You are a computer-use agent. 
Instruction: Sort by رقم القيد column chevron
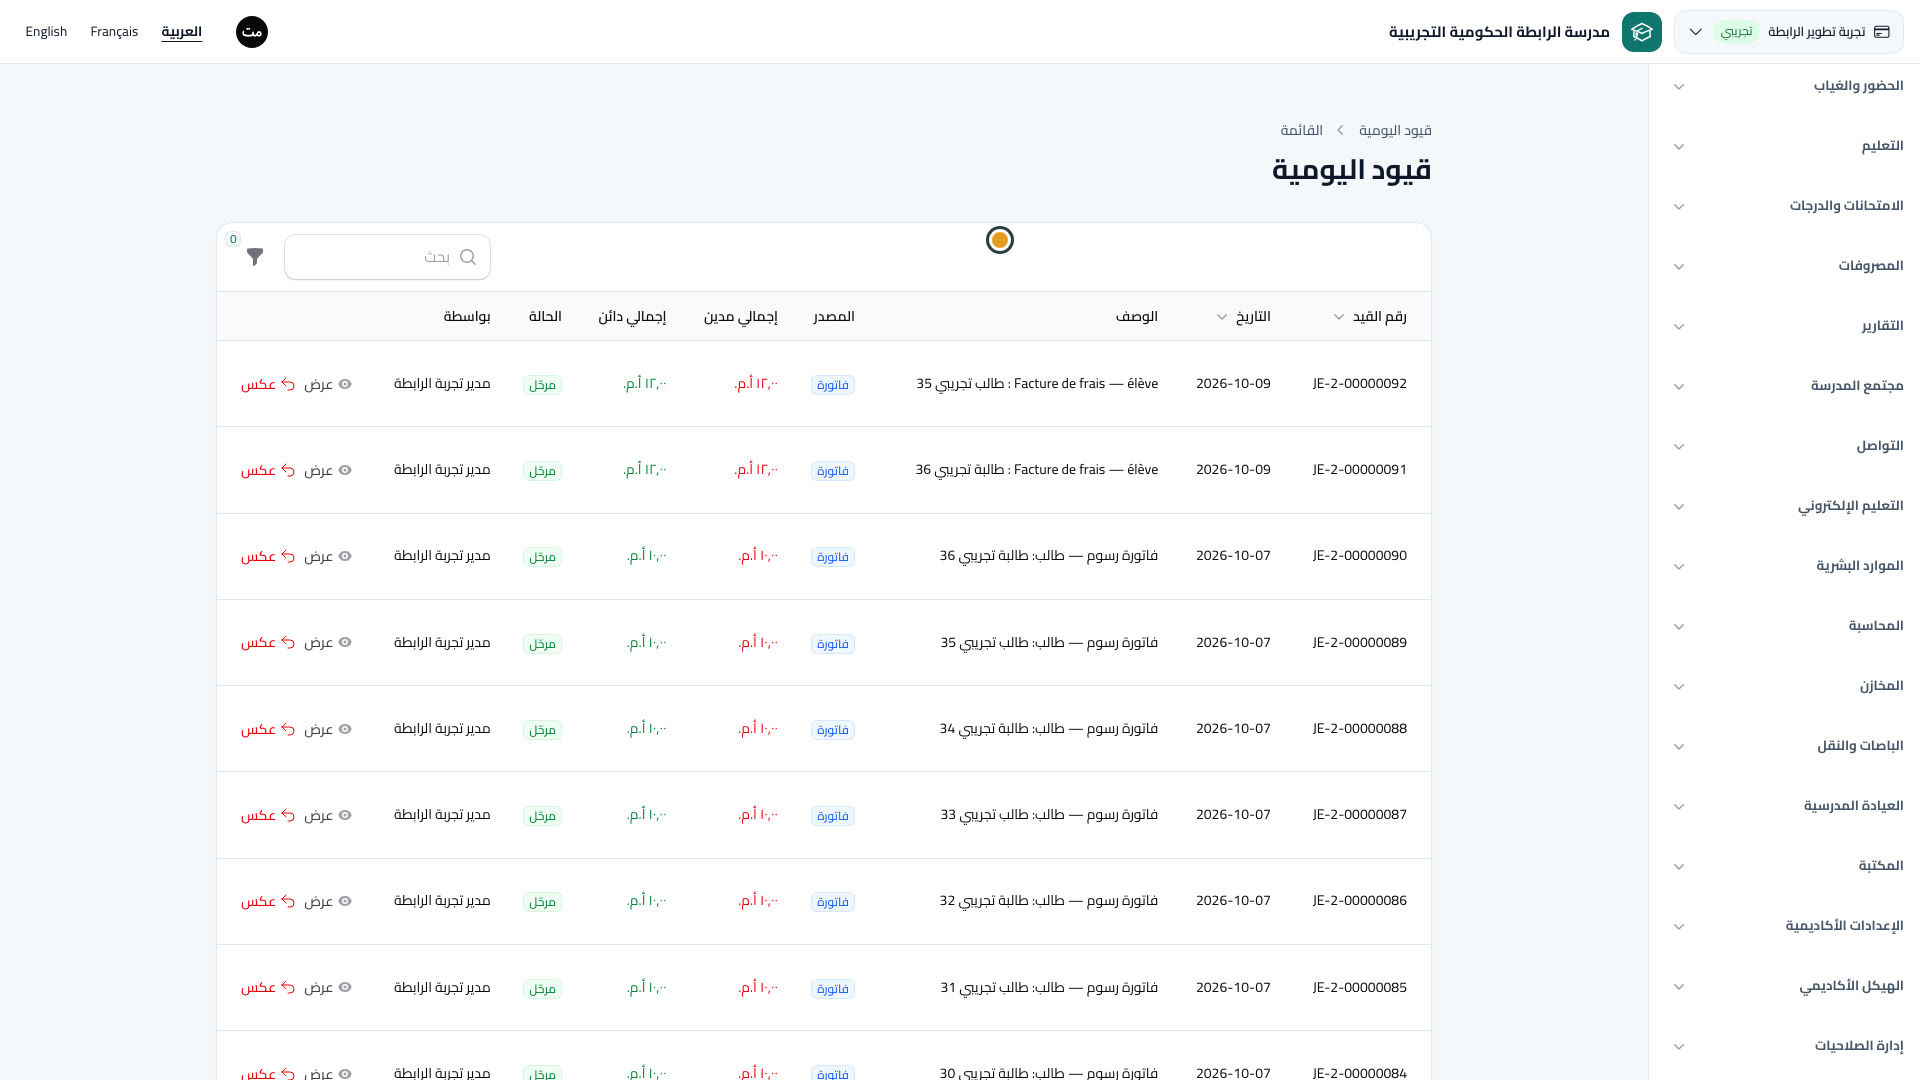tap(1339, 317)
